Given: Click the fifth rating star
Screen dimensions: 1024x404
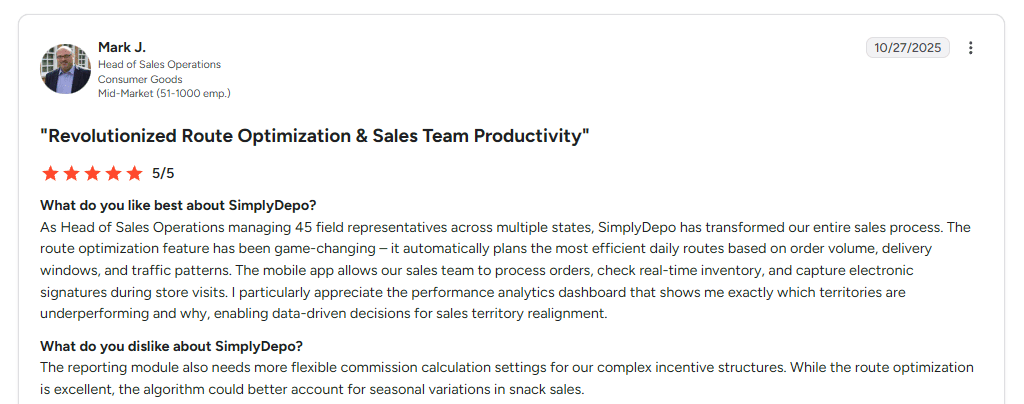Looking at the screenshot, I should (x=135, y=174).
